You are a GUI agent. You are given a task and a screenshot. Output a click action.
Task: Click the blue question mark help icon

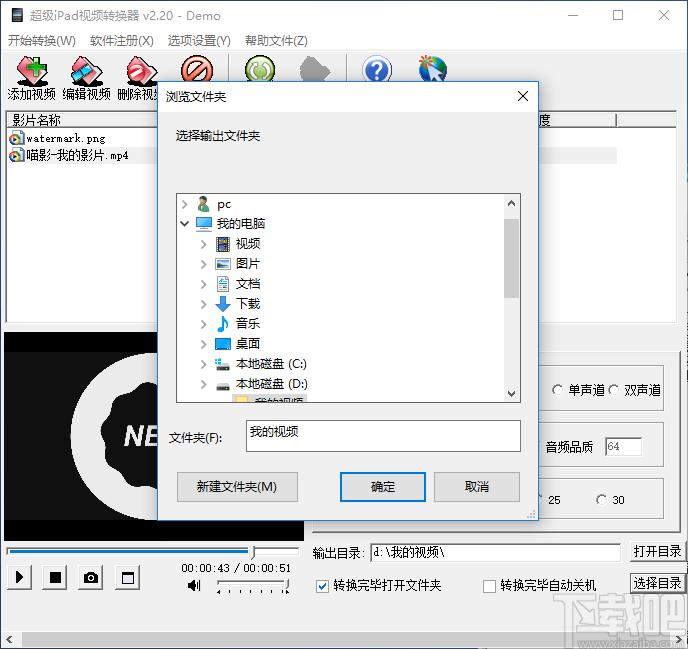[376, 70]
